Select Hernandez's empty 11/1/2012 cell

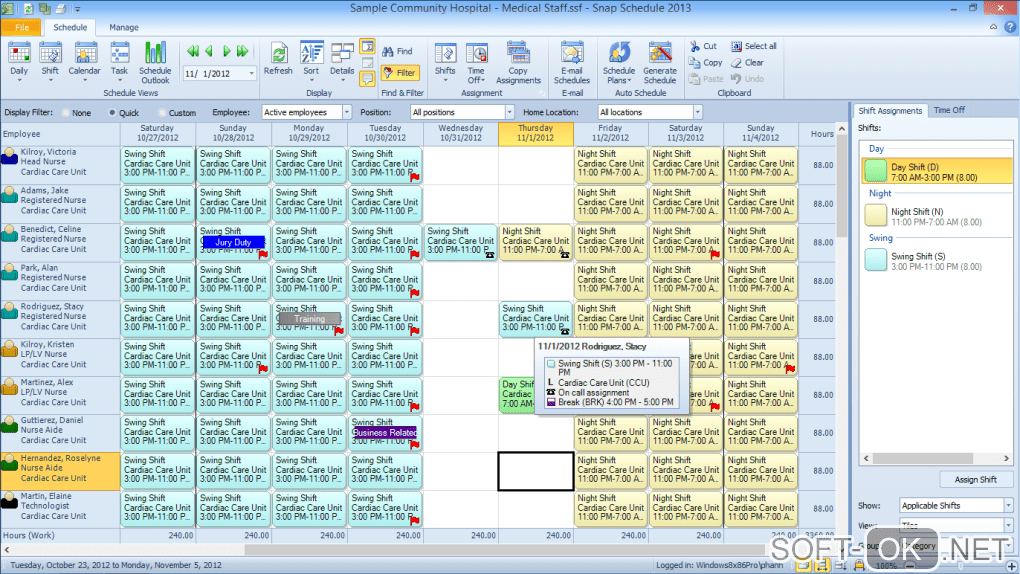(x=535, y=471)
